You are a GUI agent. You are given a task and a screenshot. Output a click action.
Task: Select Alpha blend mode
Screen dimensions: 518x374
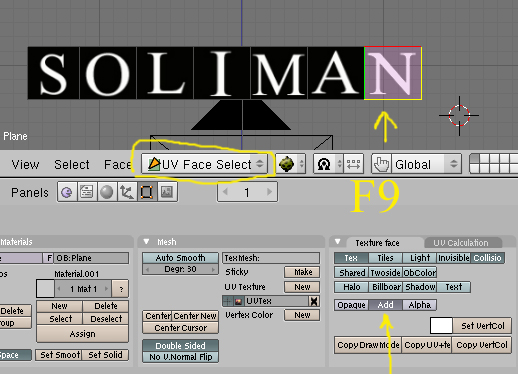pos(419,305)
